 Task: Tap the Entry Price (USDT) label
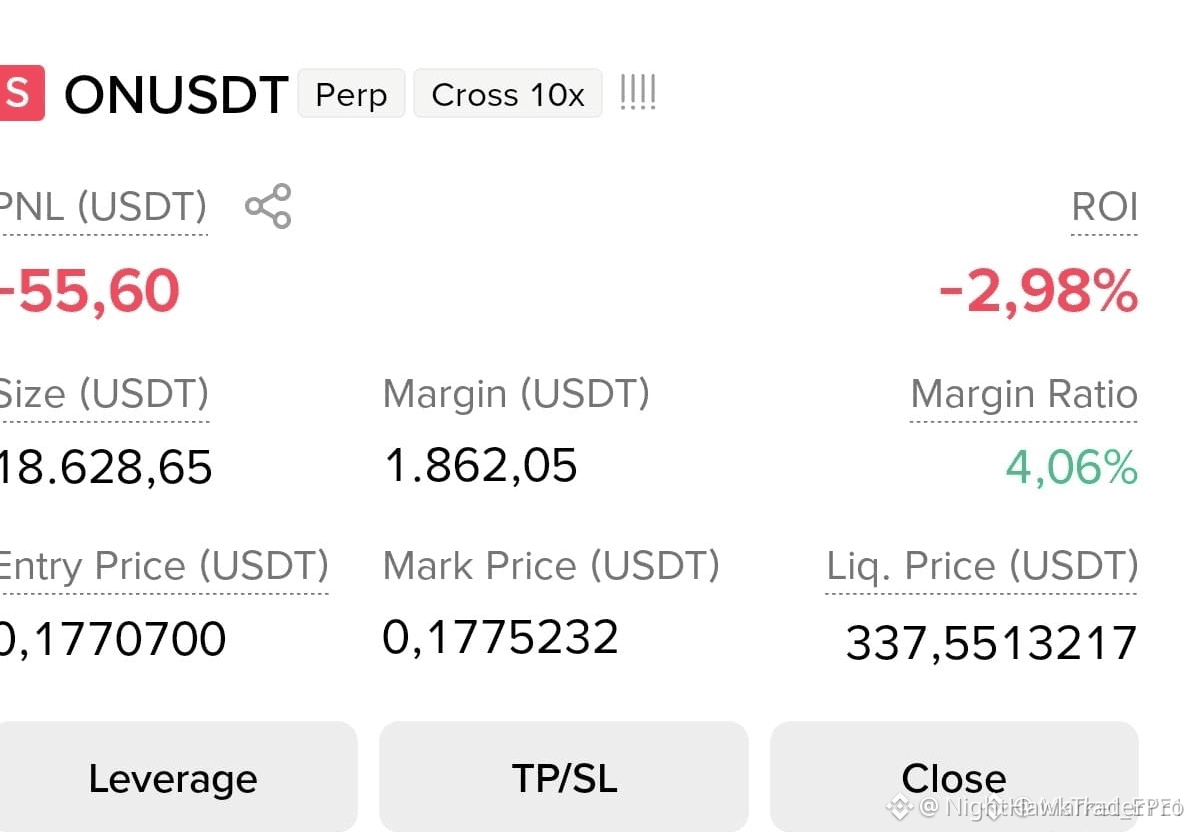[163, 566]
